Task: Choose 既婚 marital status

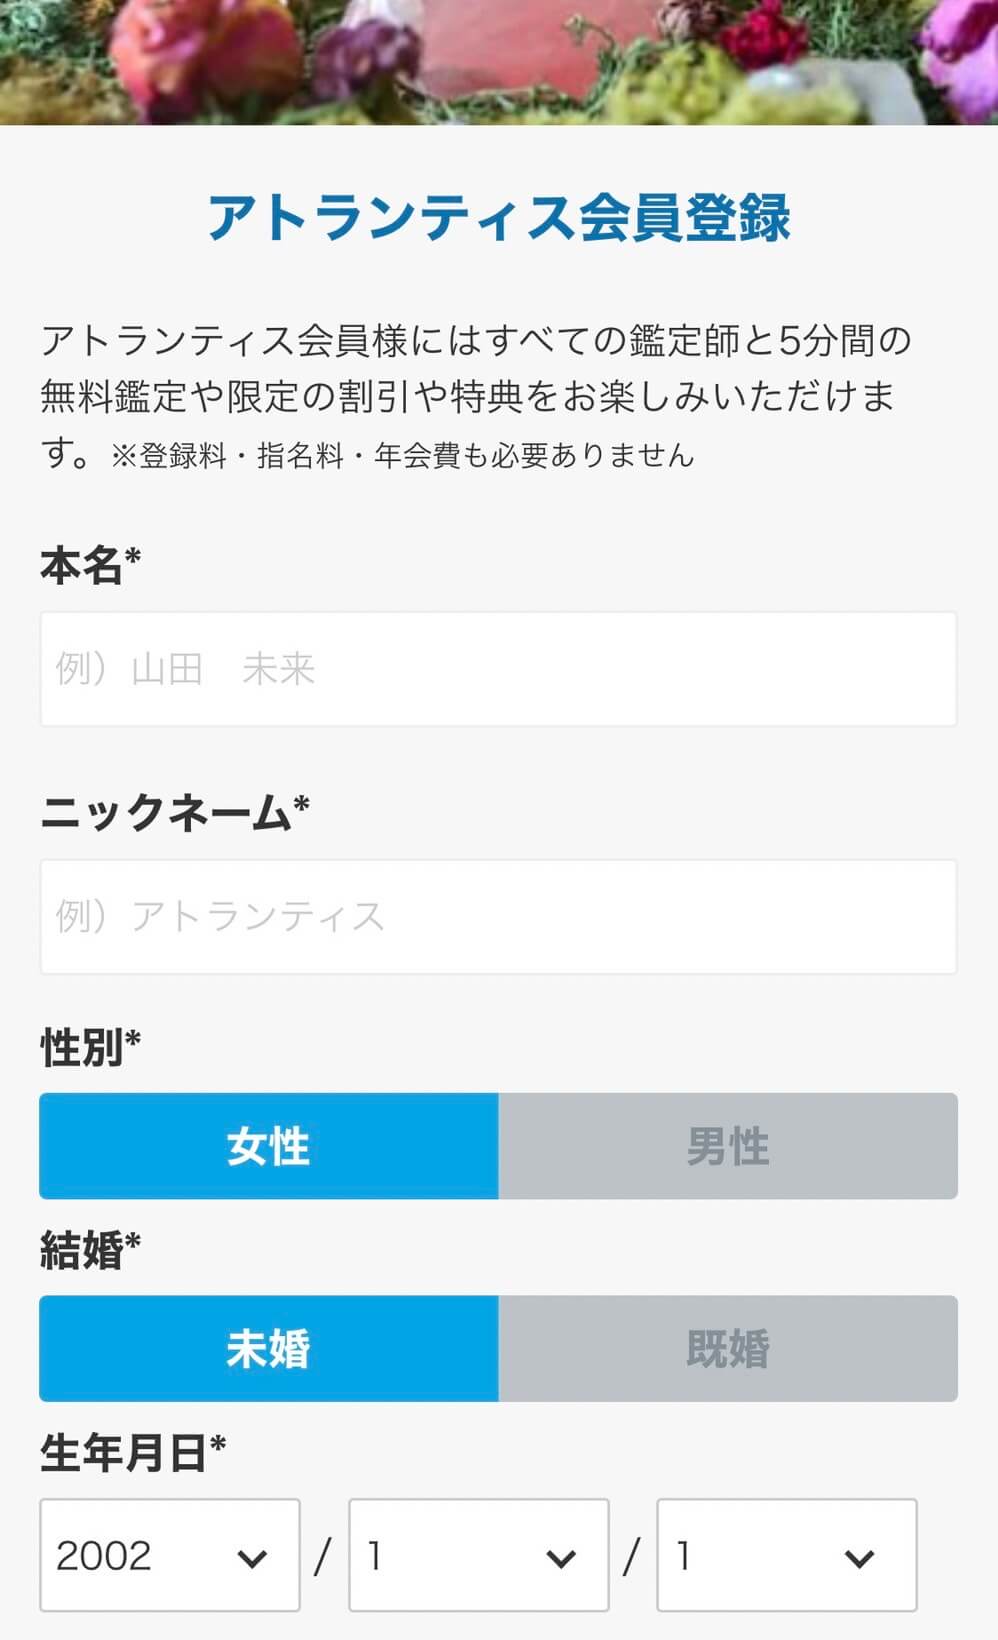Action: click(x=728, y=1349)
